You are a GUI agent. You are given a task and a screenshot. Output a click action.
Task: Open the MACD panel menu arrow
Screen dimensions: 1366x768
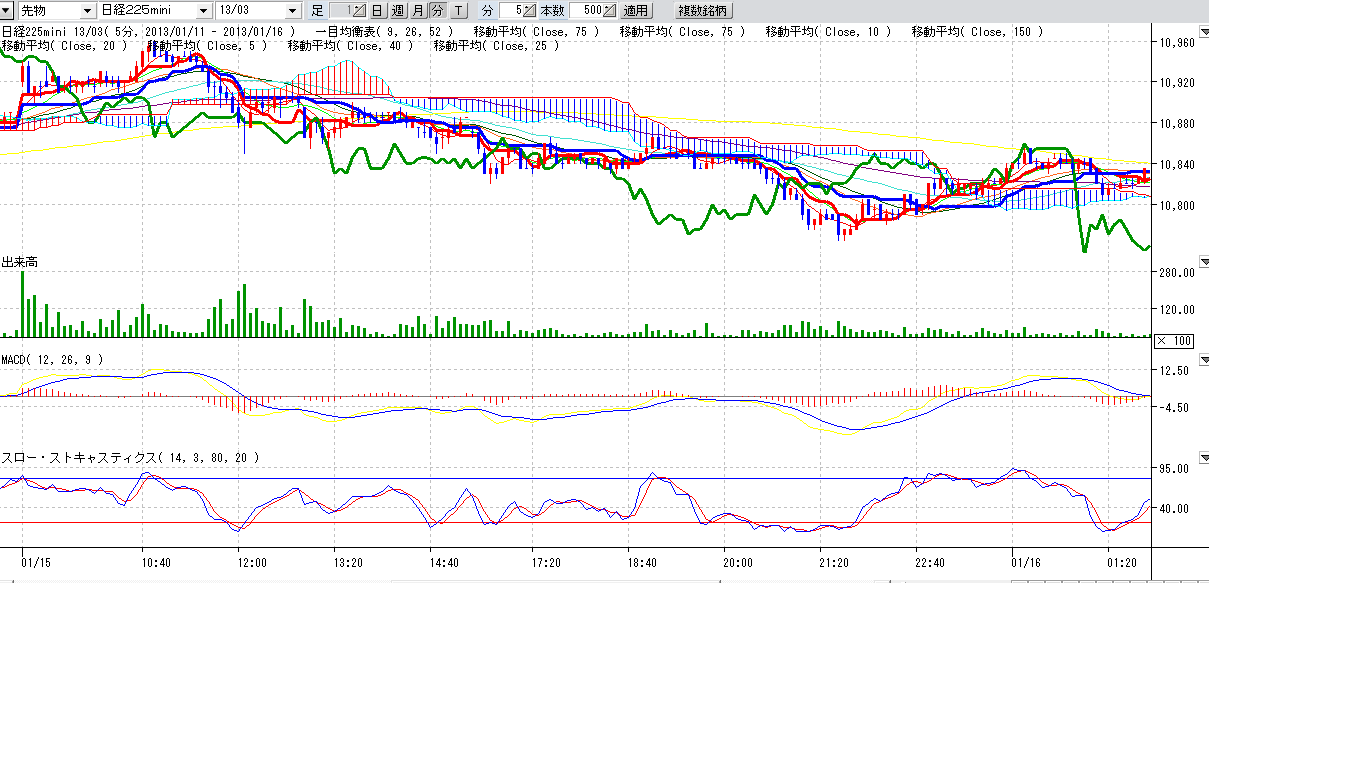pyautogui.click(x=1204, y=359)
